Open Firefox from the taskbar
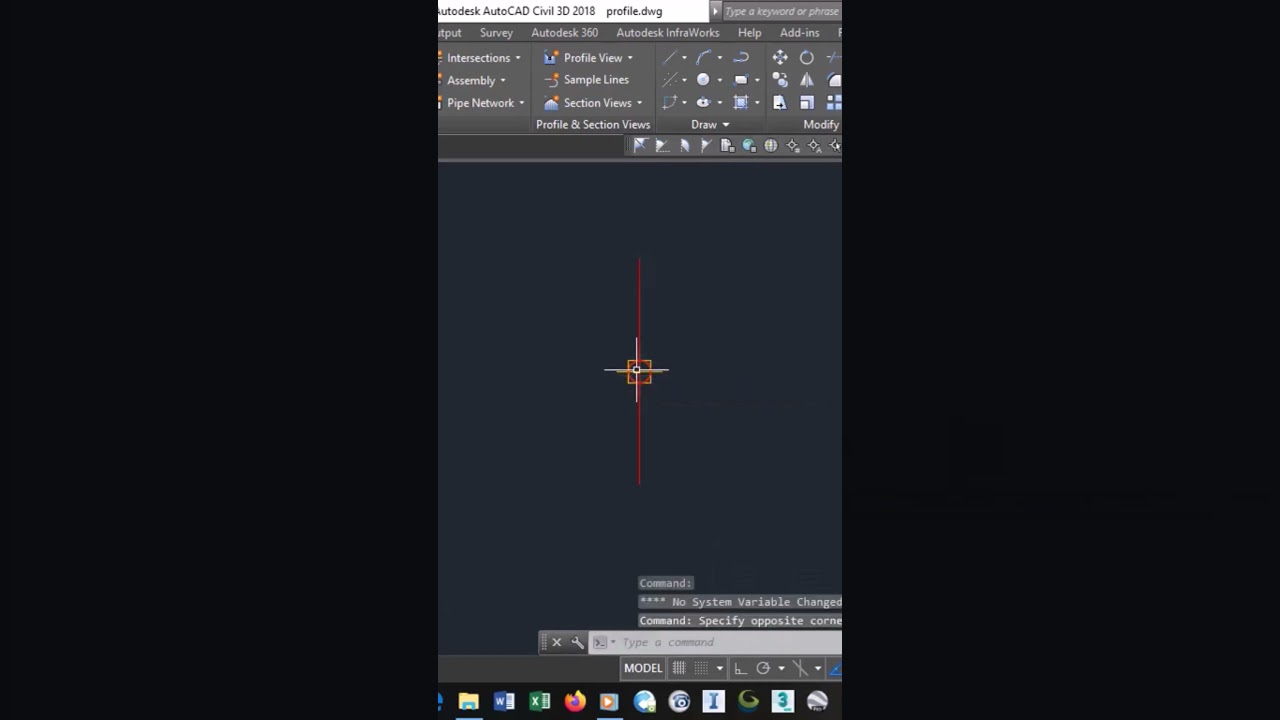Screen dimensions: 1280x720 (575, 701)
